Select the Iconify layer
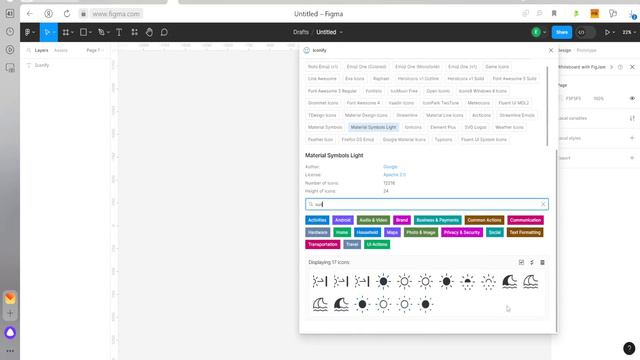Viewport: 640px width, 360px height. (x=42, y=65)
